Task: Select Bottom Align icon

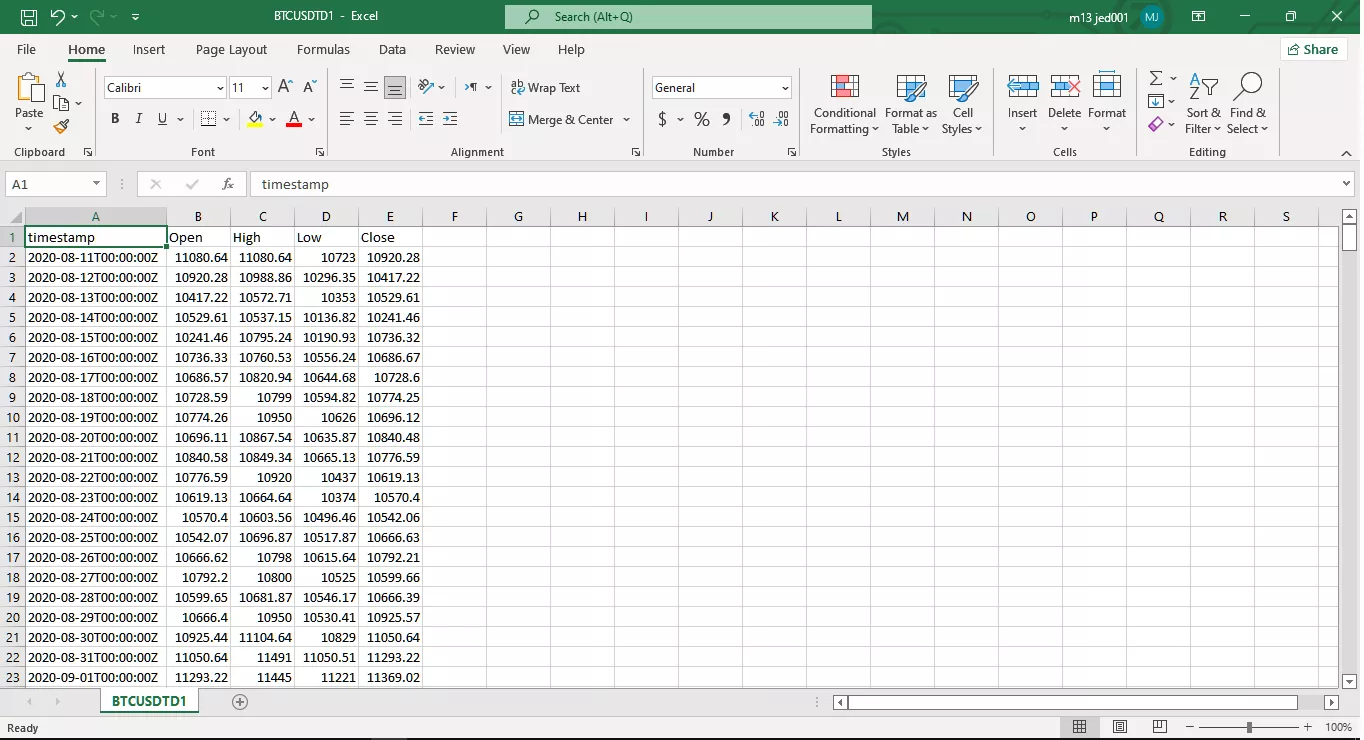Action: click(x=395, y=87)
